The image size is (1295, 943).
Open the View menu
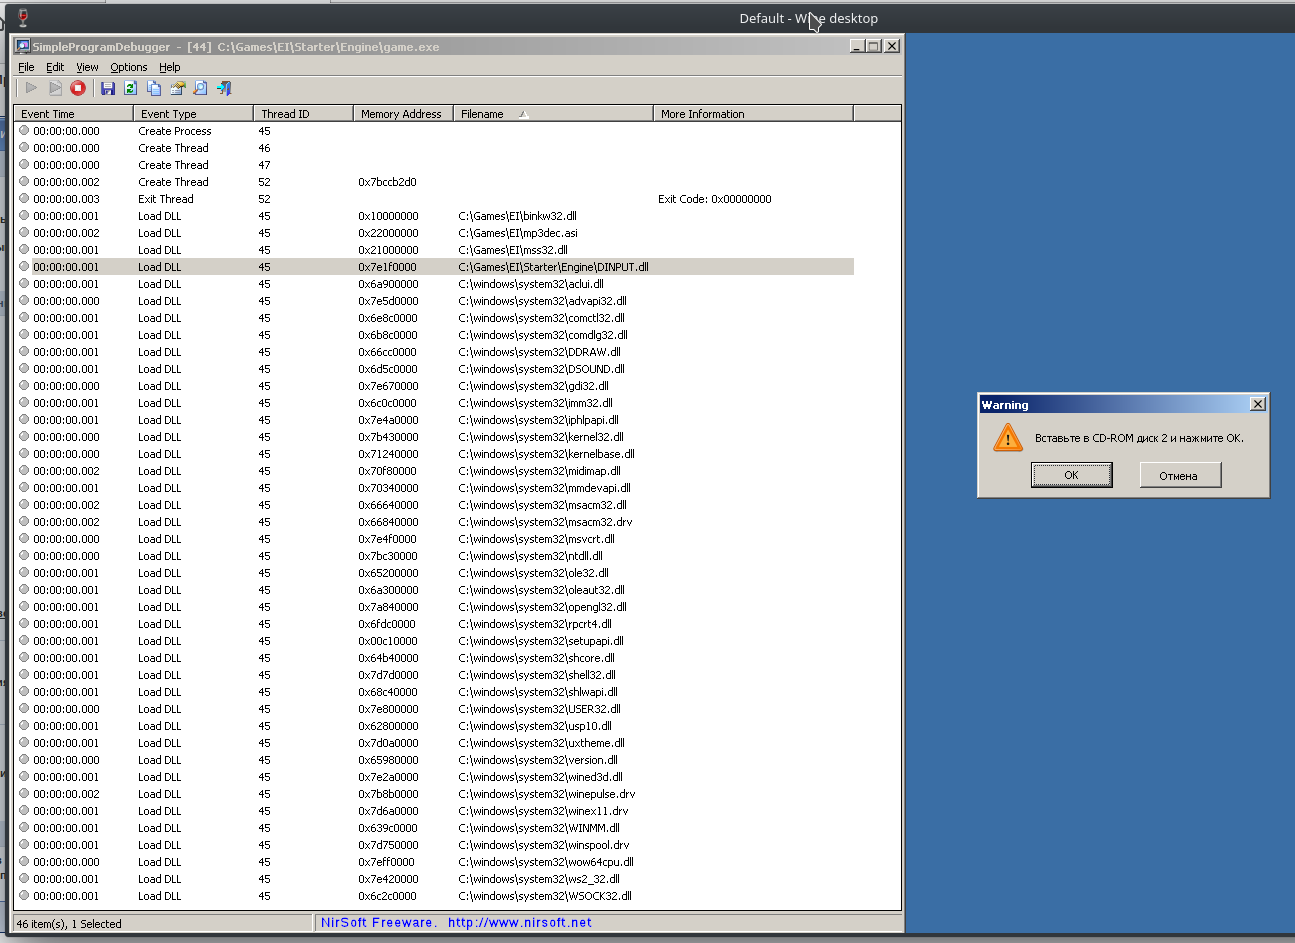[x=87, y=67]
